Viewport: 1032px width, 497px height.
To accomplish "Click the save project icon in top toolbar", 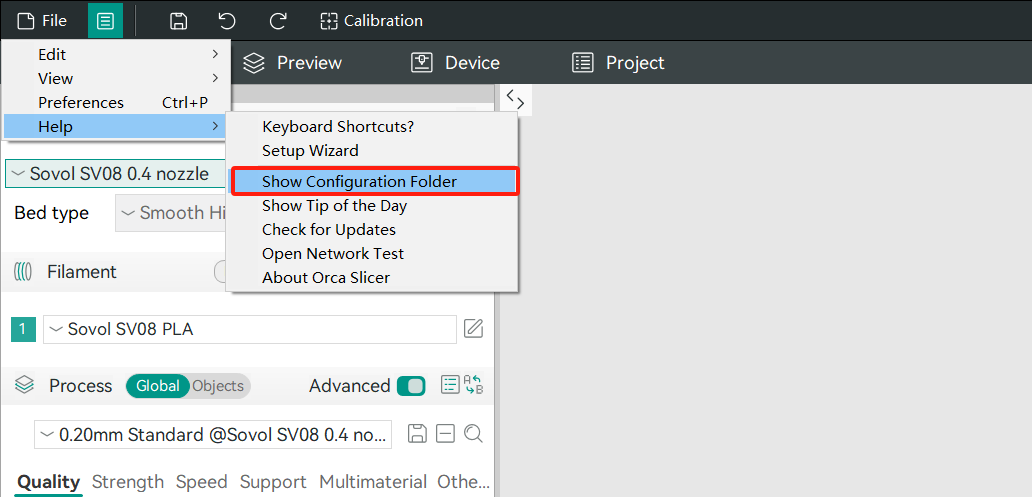I will pyautogui.click(x=178, y=21).
